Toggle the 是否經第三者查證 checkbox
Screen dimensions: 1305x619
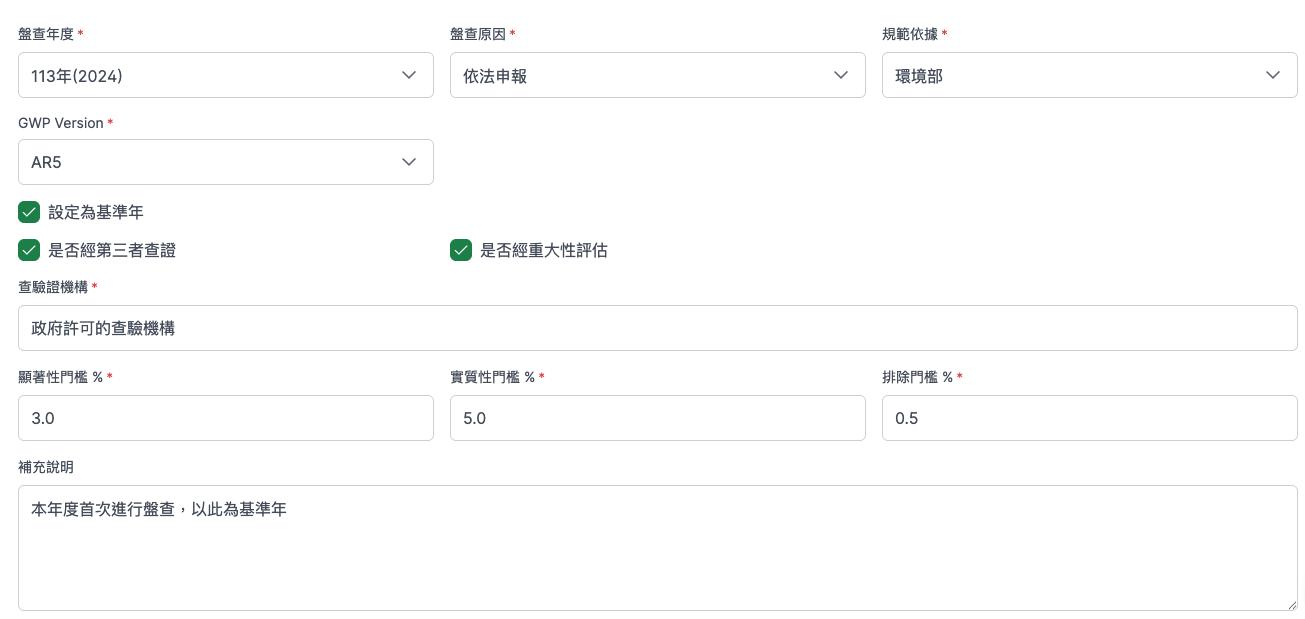coord(29,250)
